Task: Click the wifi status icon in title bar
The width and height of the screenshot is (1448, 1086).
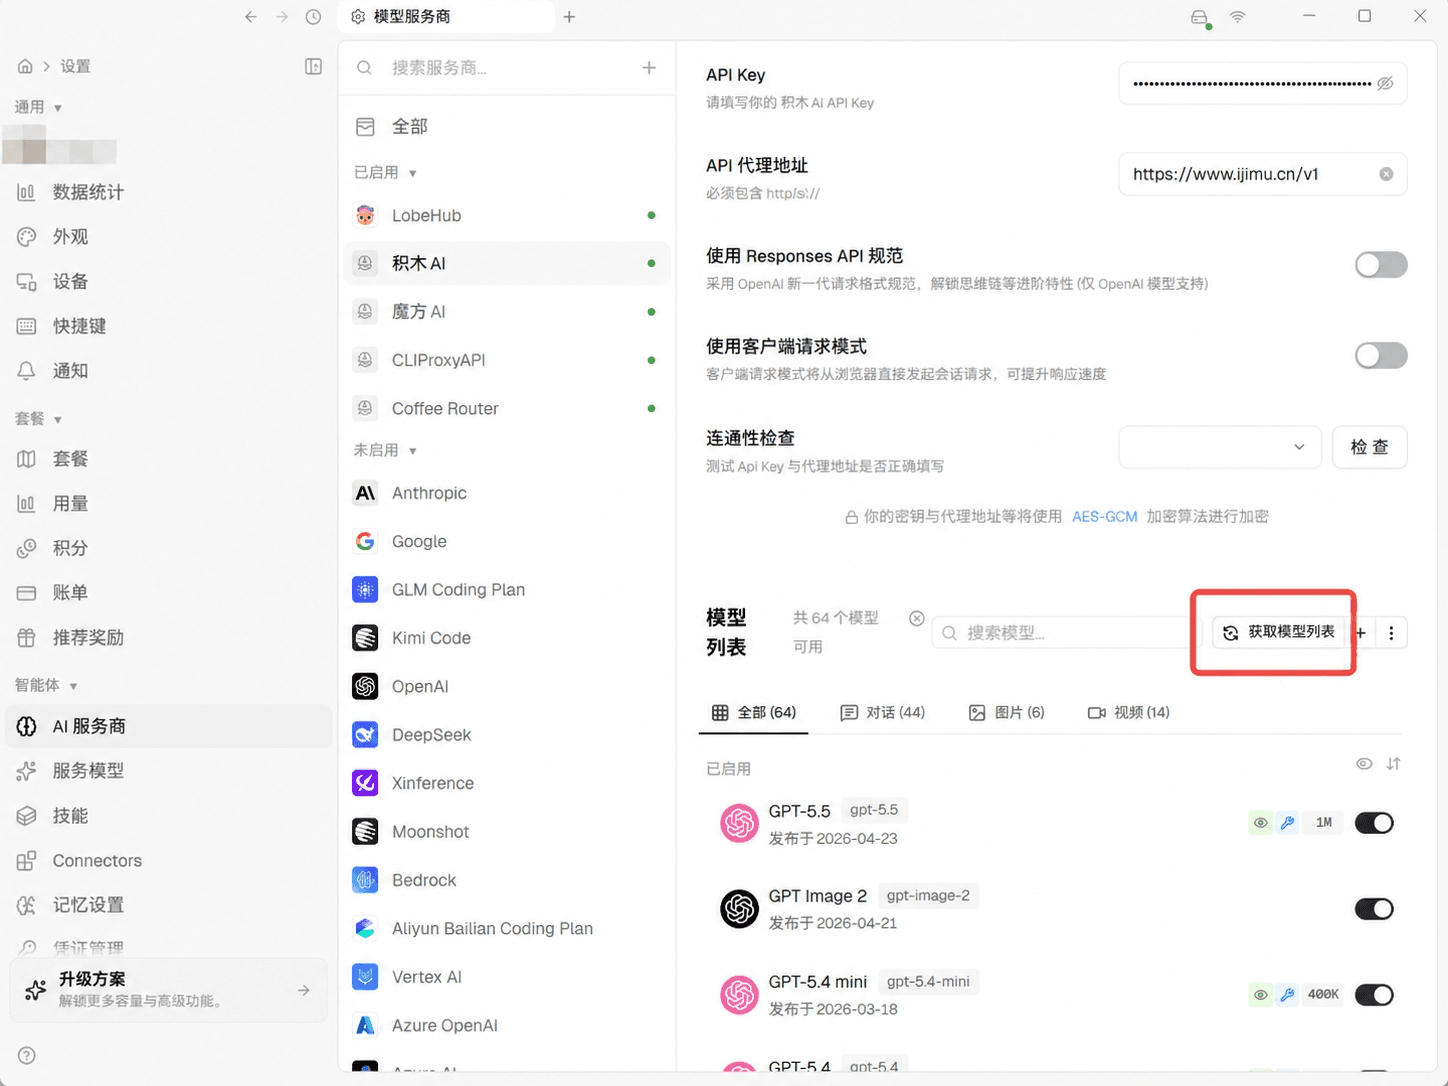Action: [1238, 17]
